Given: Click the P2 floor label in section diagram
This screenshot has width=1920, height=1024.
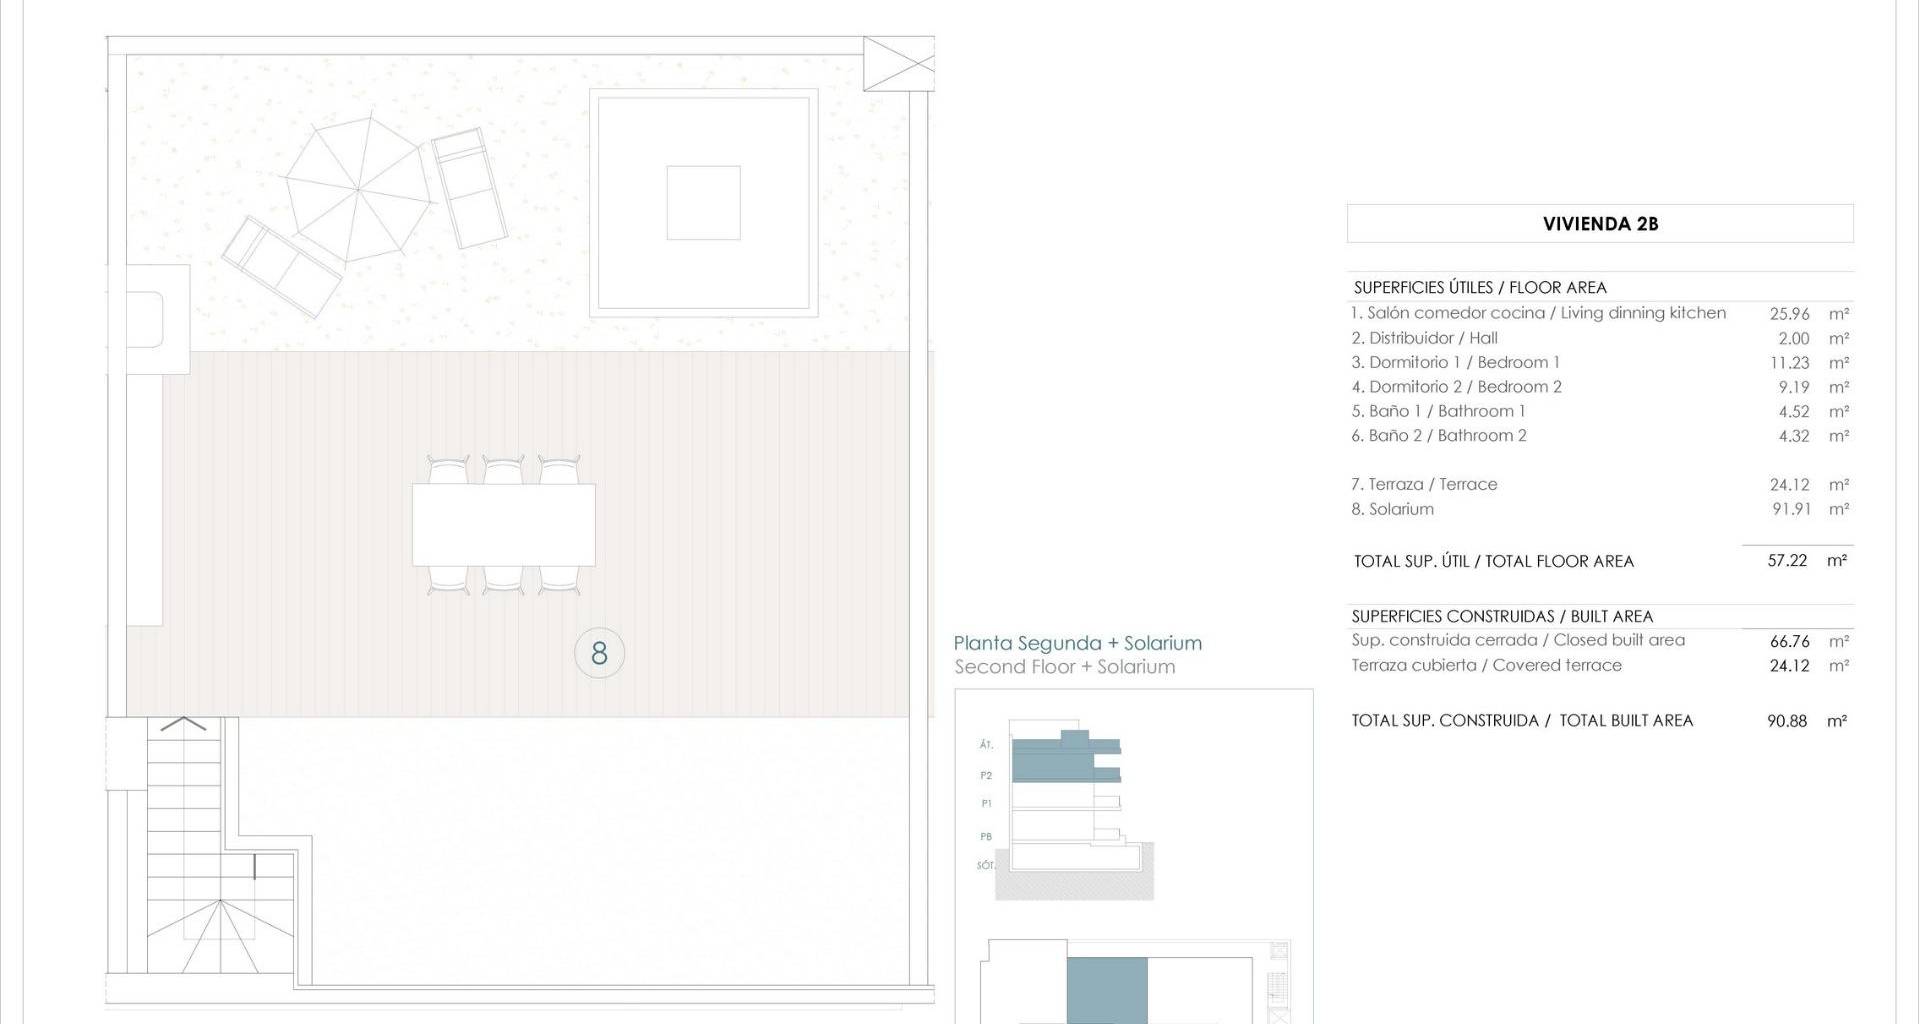Looking at the screenshot, I should coord(986,776).
